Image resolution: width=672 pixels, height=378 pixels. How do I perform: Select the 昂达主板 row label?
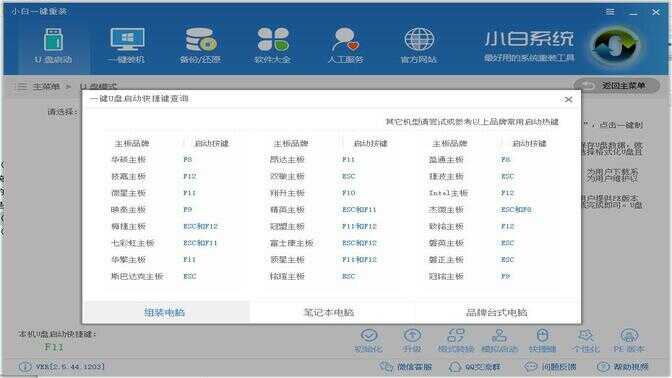[x=287, y=160]
